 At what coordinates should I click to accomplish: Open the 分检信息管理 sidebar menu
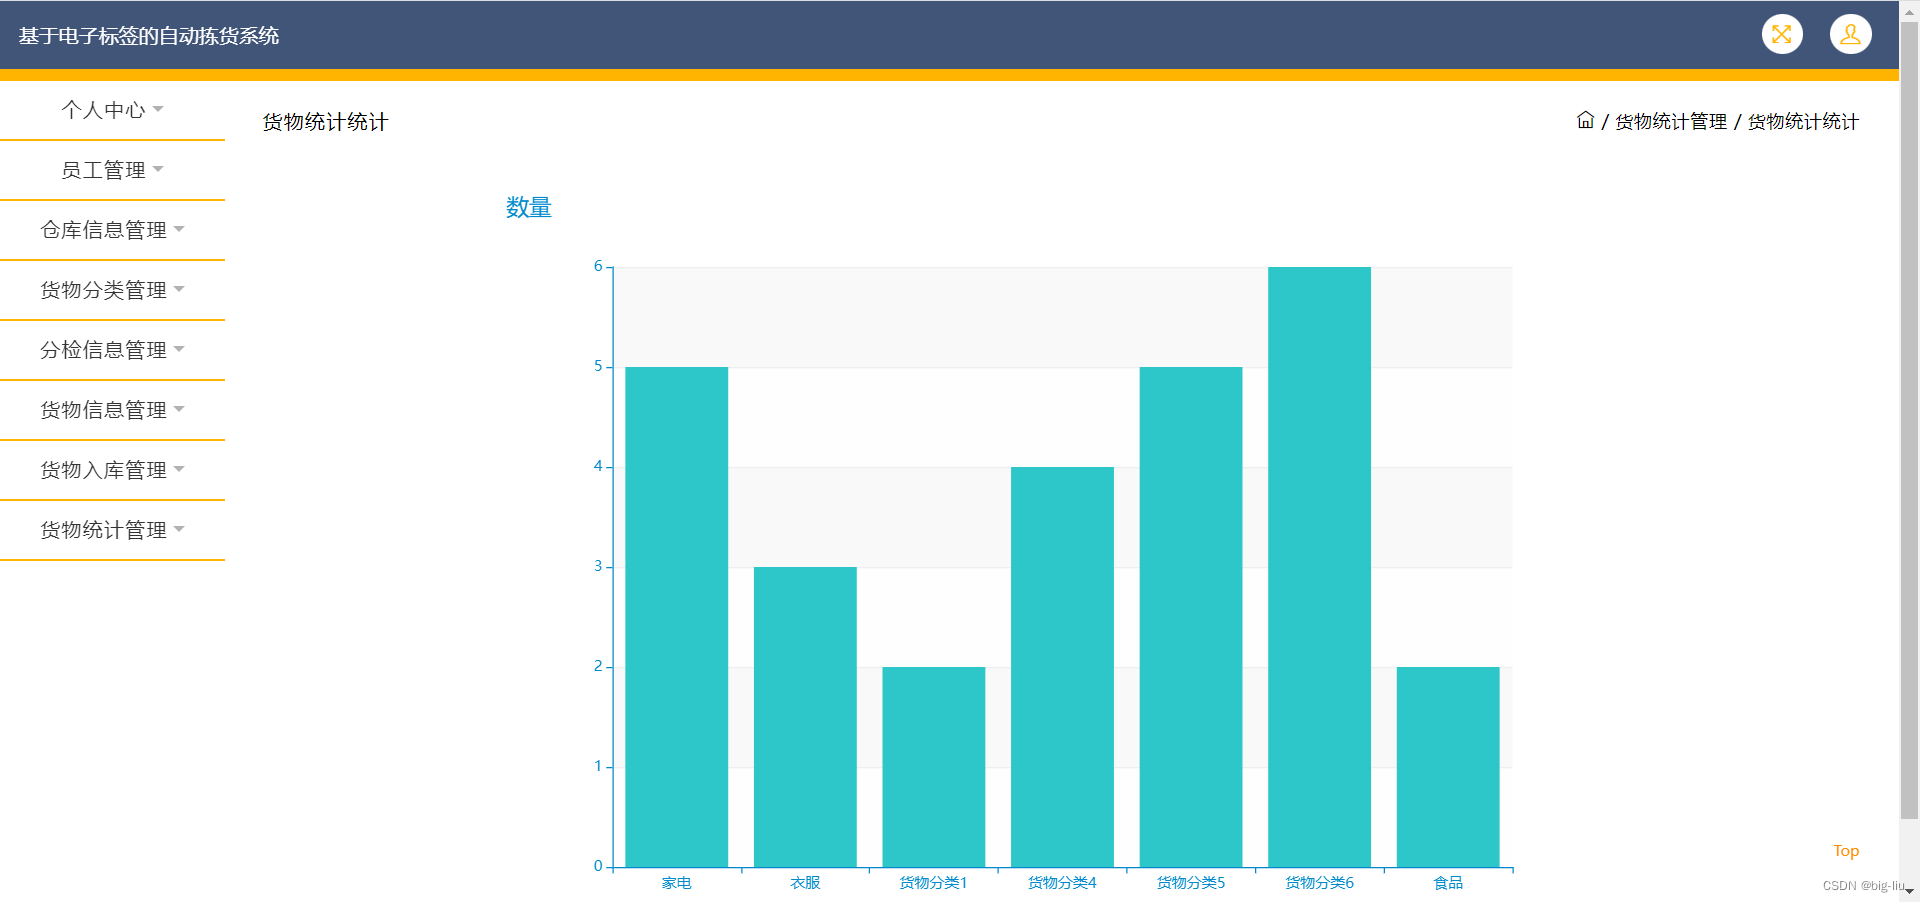tap(112, 350)
